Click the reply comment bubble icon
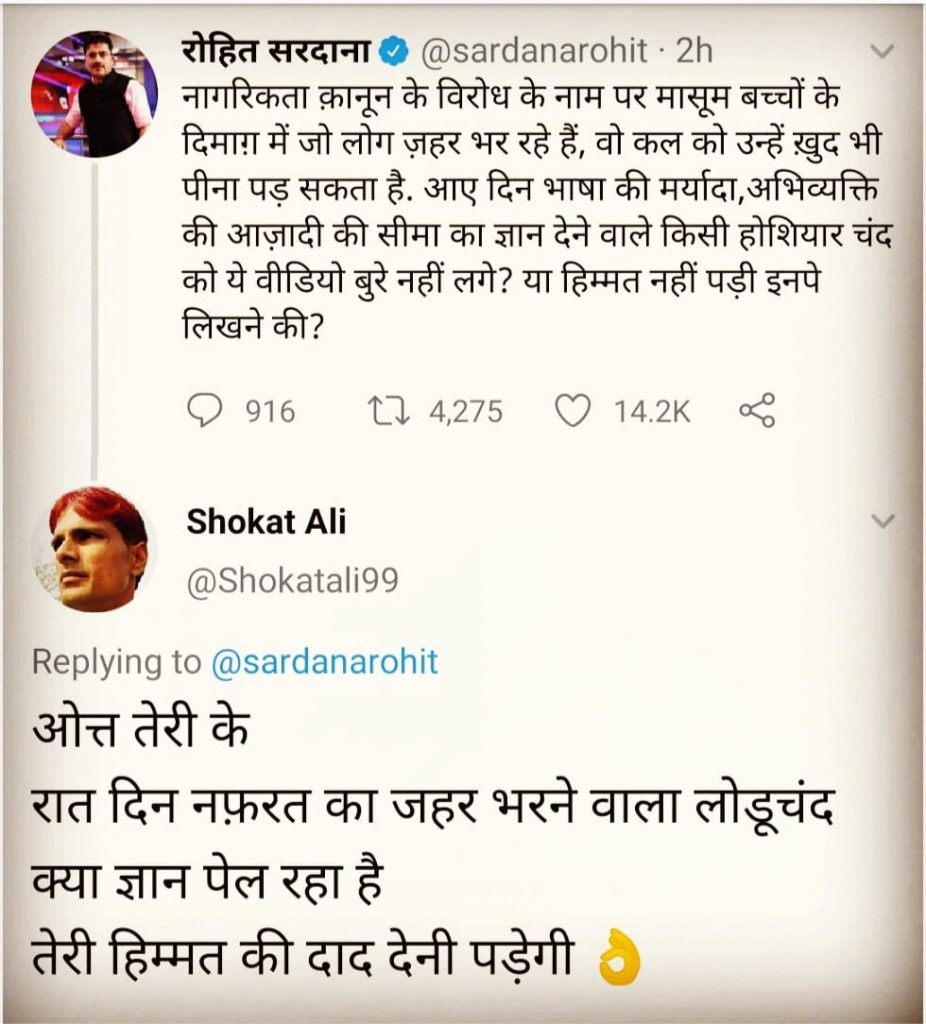Screen dimensions: 926x1024 204,411
